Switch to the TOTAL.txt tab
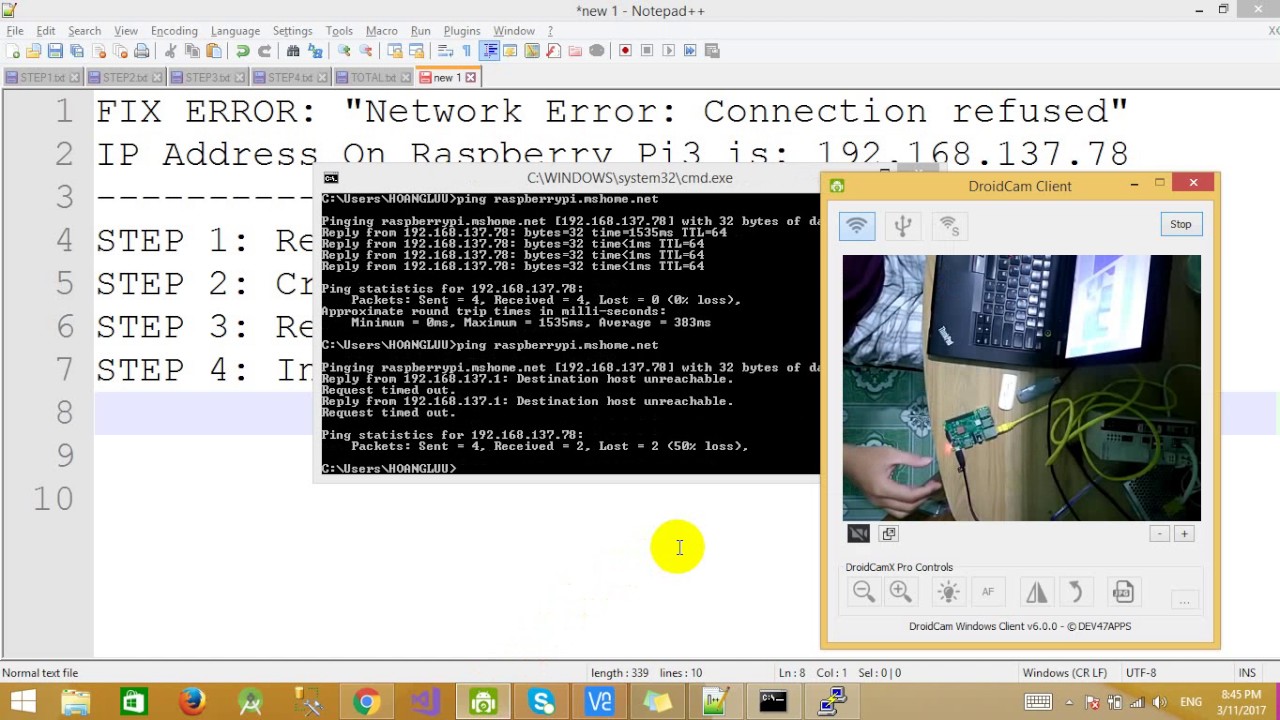The height and width of the screenshot is (720, 1280). tap(373, 77)
